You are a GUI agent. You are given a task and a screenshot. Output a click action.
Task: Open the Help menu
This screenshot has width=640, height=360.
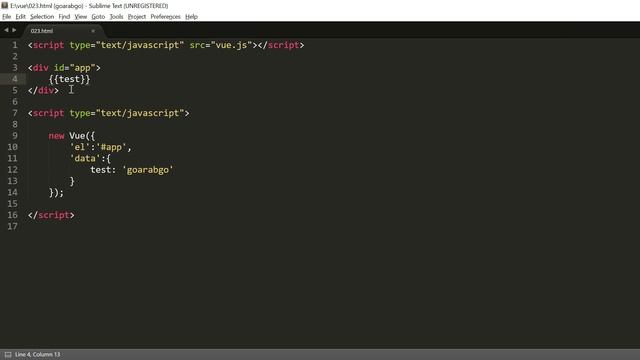coord(191,17)
